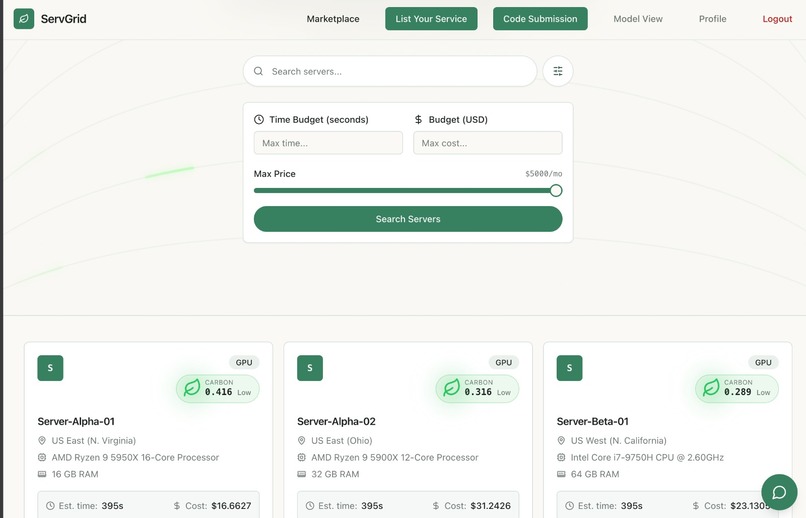Click location pin next to US East (N. Virginia)

click(42, 441)
